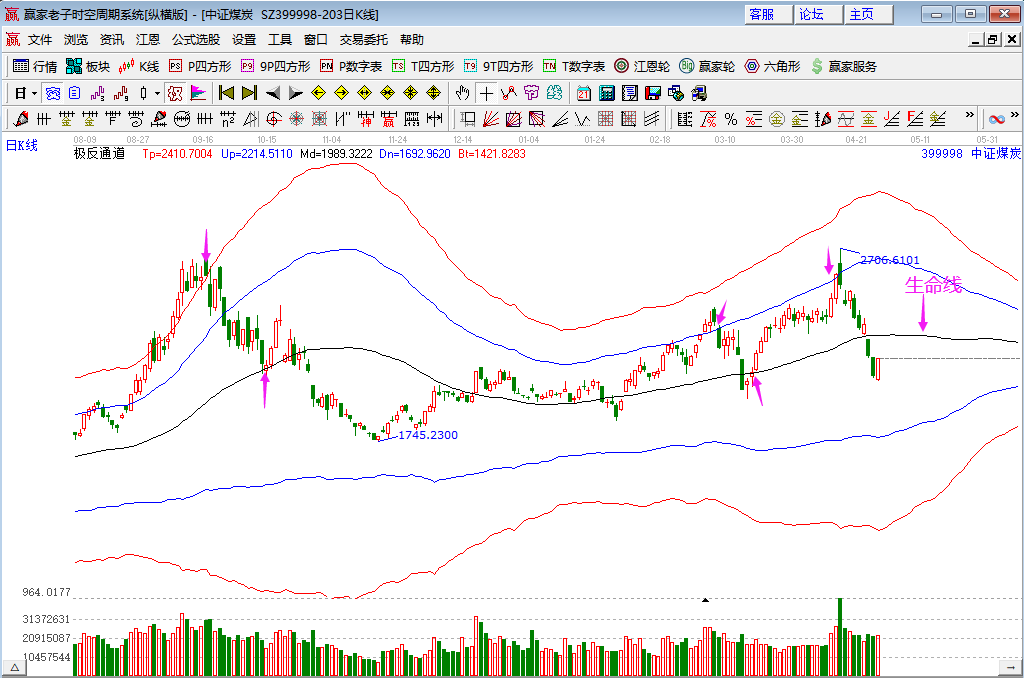Toggle the magenta flag icon
Image resolution: width=1024 pixels, height=678 pixels.
point(198,93)
